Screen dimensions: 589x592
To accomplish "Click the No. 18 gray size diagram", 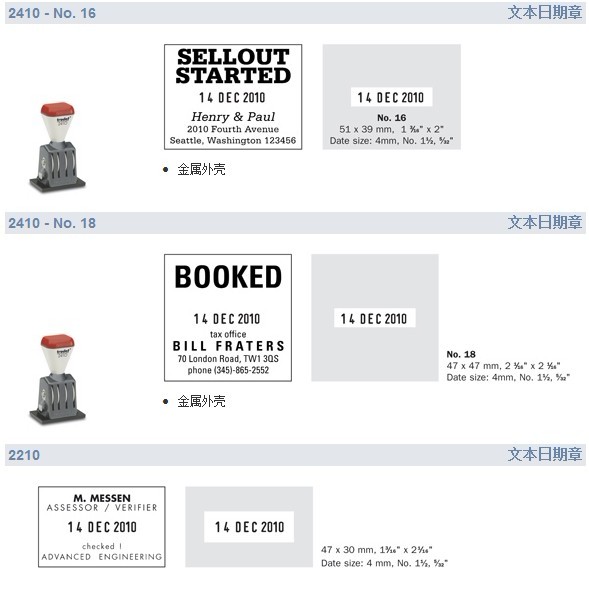I will click(x=375, y=318).
